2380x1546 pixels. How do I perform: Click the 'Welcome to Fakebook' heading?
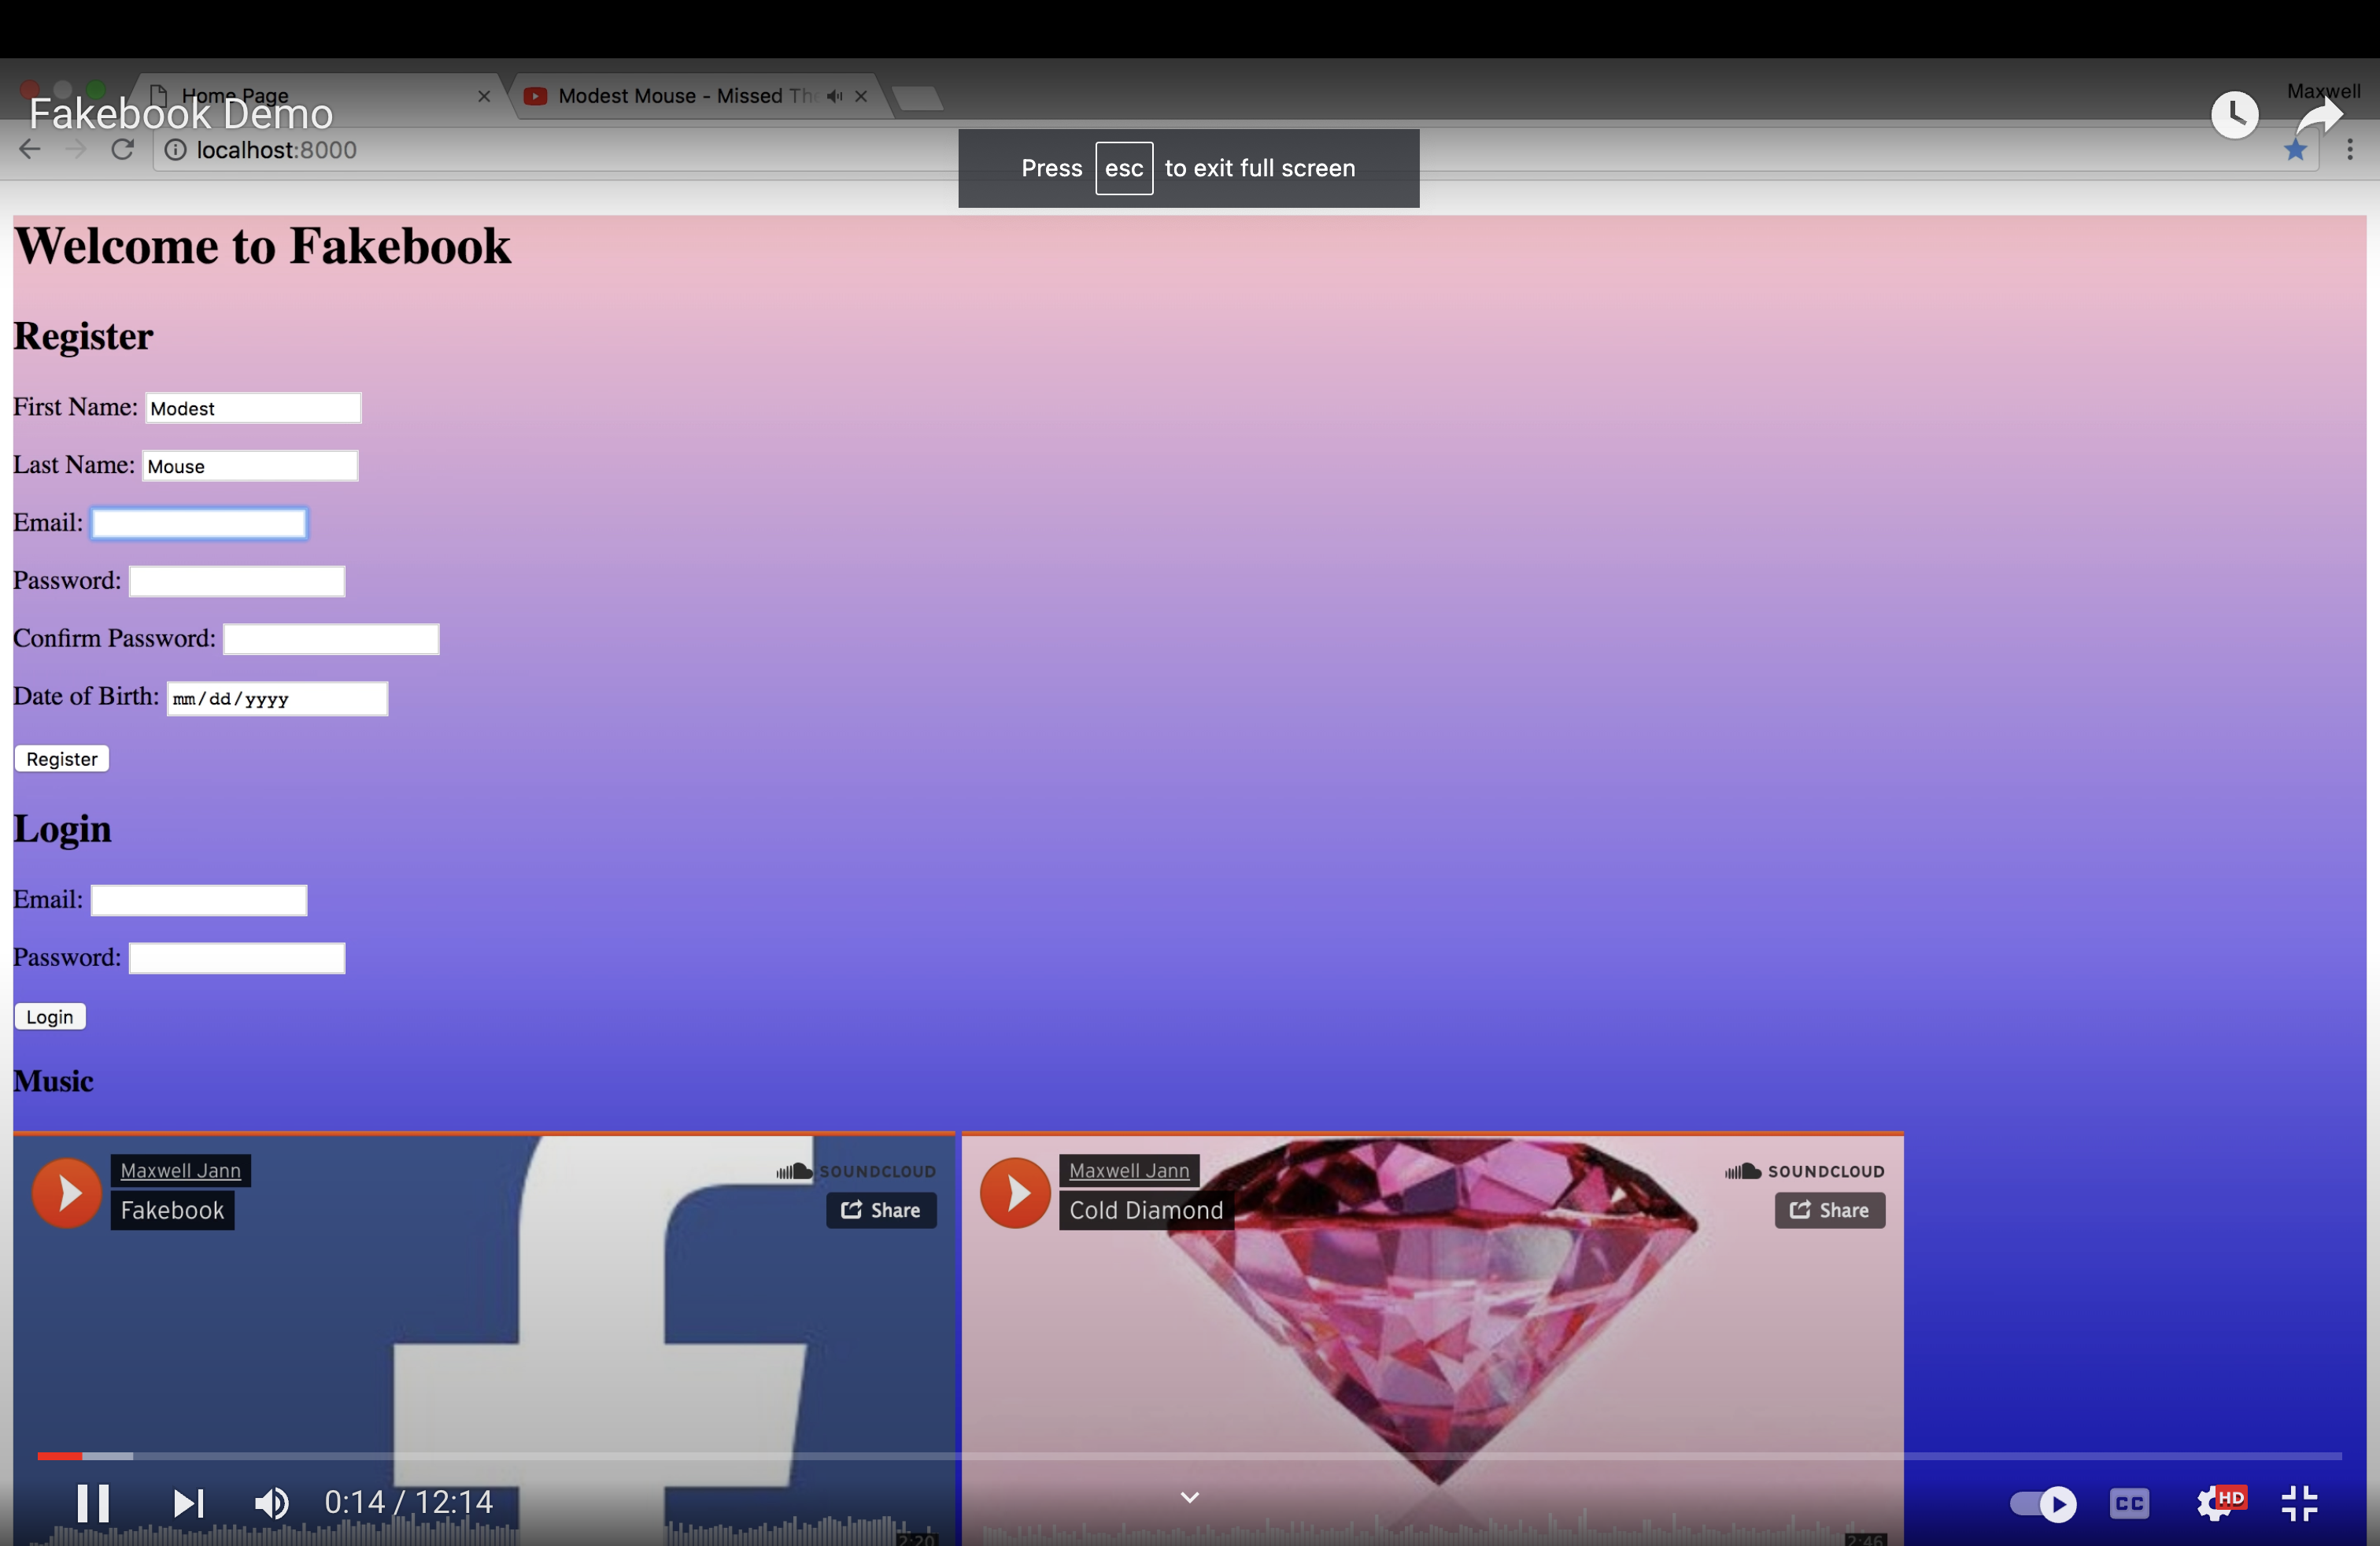(263, 246)
